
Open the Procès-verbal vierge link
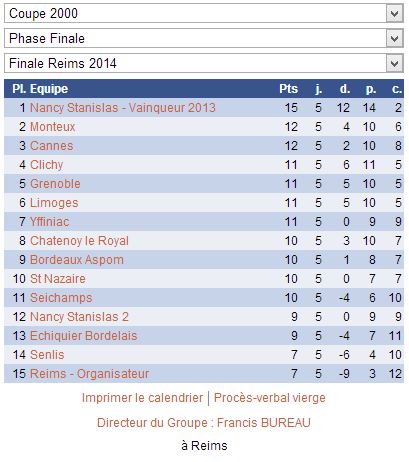tap(270, 398)
